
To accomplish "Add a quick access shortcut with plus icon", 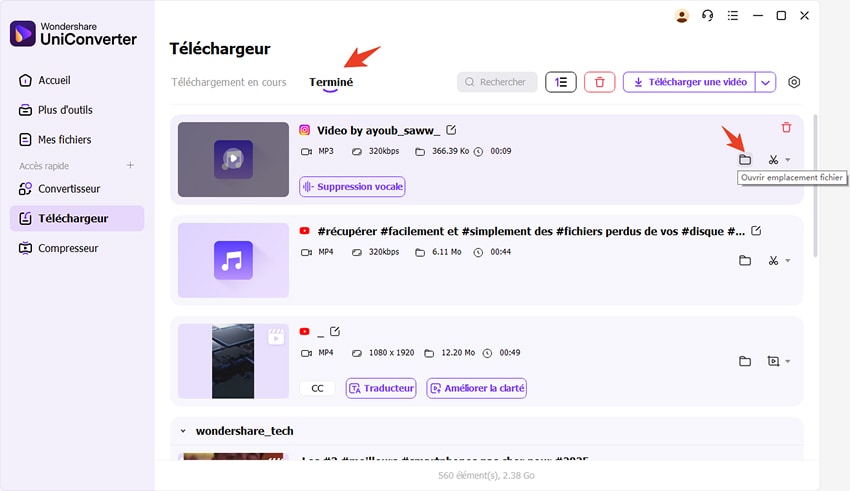I will click(130, 165).
